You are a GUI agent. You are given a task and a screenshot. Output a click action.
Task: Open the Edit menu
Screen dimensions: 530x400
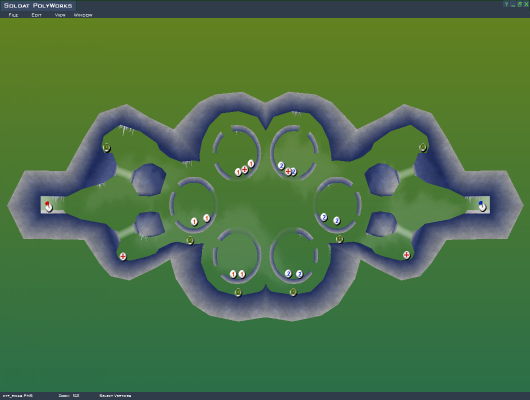(x=37, y=15)
